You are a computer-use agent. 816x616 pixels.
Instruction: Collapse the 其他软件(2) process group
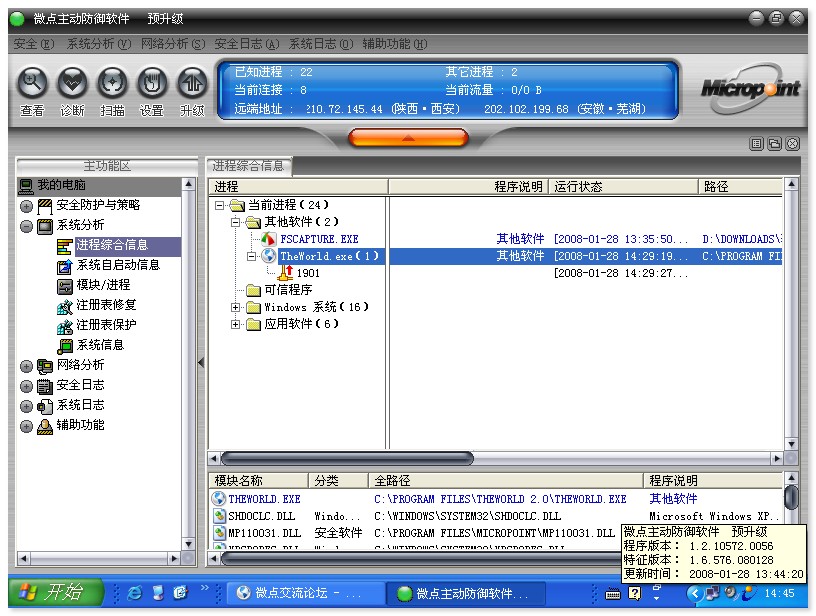click(x=236, y=222)
